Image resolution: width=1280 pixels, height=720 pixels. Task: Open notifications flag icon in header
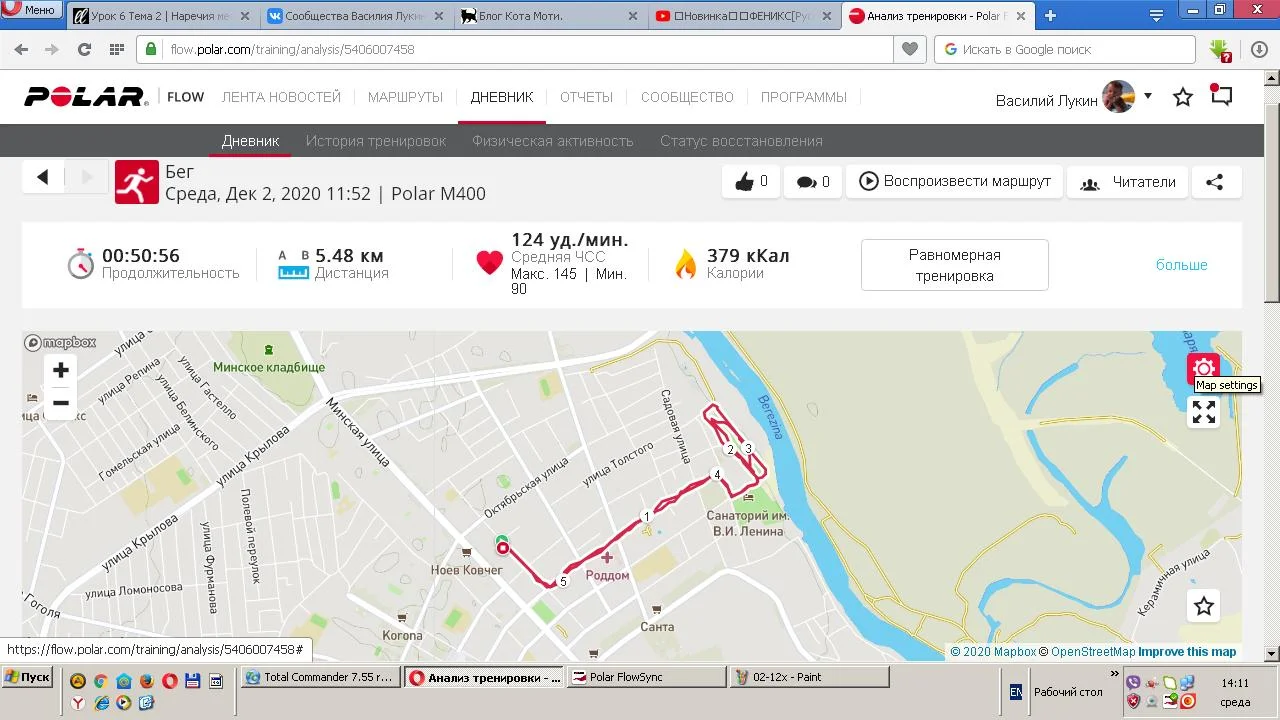pos(1221,96)
